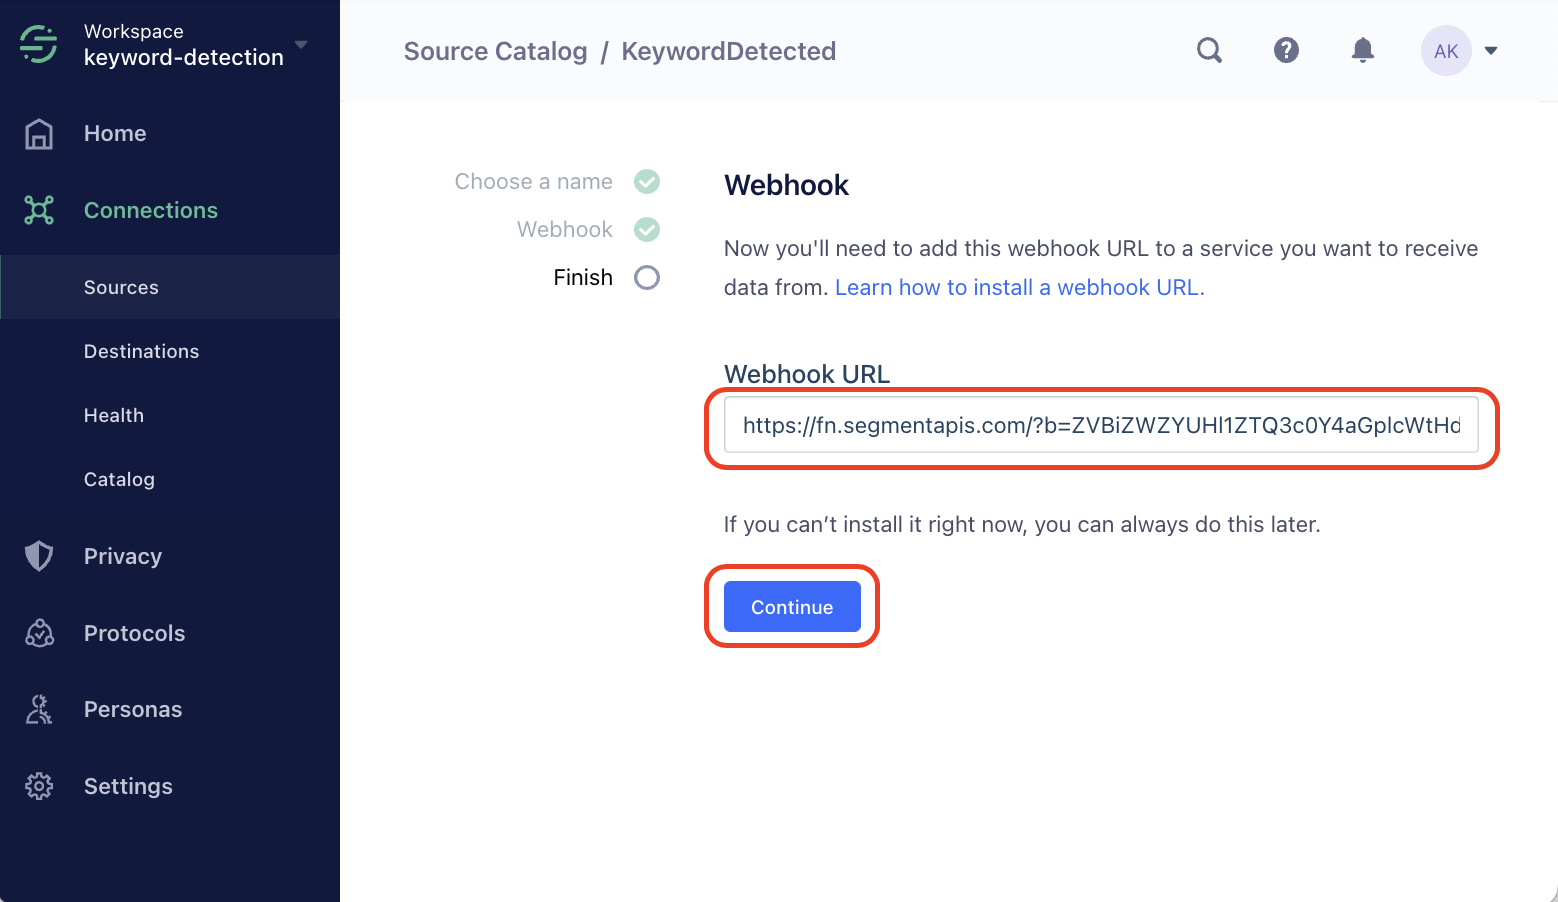Open Health in sidebar
Viewport: 1558px width, 902px height.
(114, 415)
